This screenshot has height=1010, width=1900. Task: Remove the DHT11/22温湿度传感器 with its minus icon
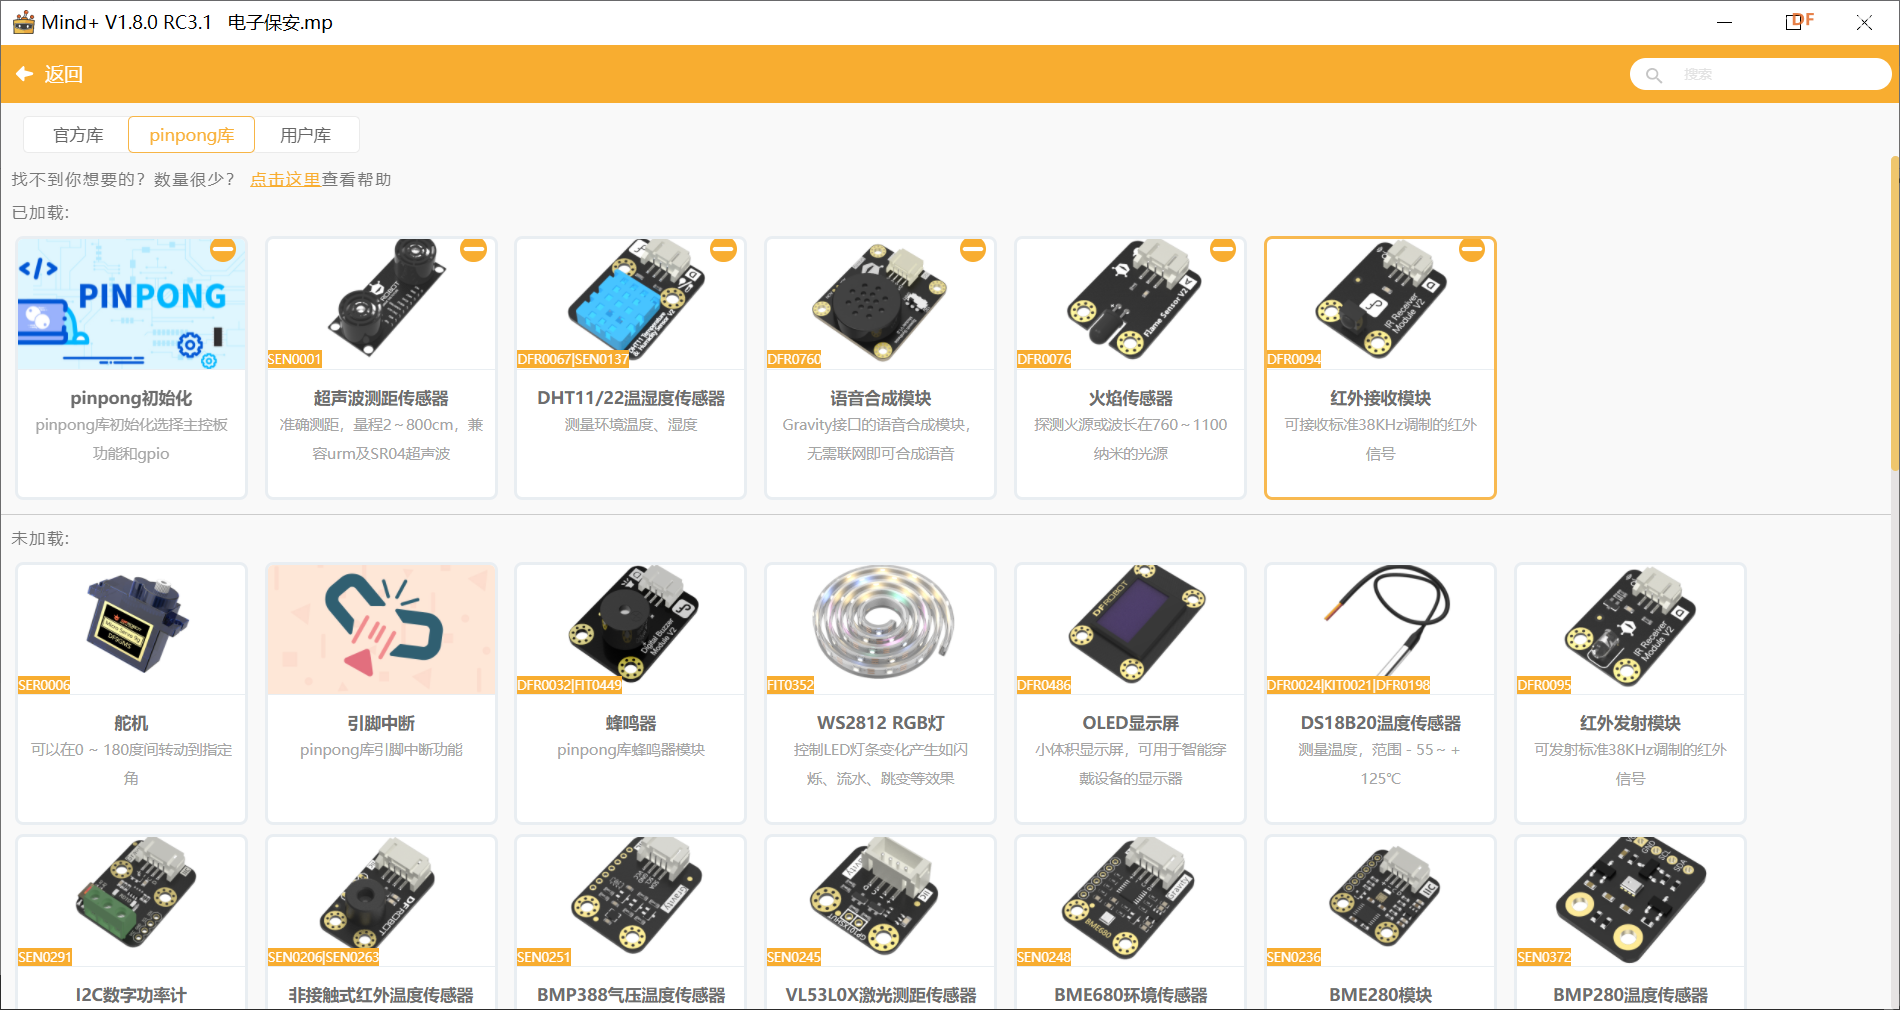point(723,250)
